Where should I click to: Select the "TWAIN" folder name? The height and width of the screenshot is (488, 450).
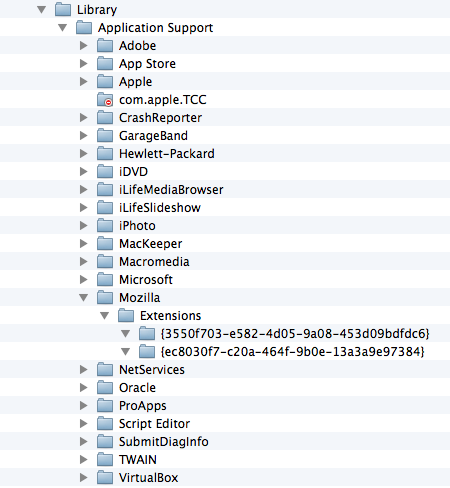point(138,460)
